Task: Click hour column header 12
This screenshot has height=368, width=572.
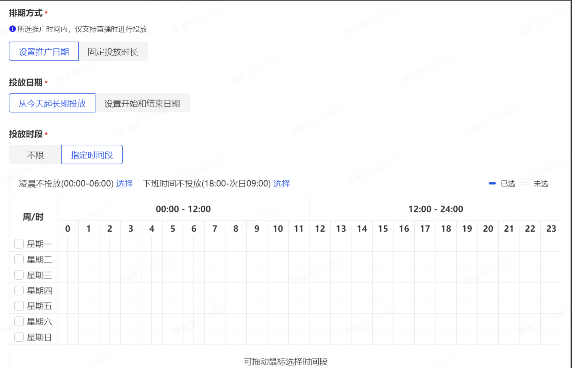Action: (x=320, y=229)
